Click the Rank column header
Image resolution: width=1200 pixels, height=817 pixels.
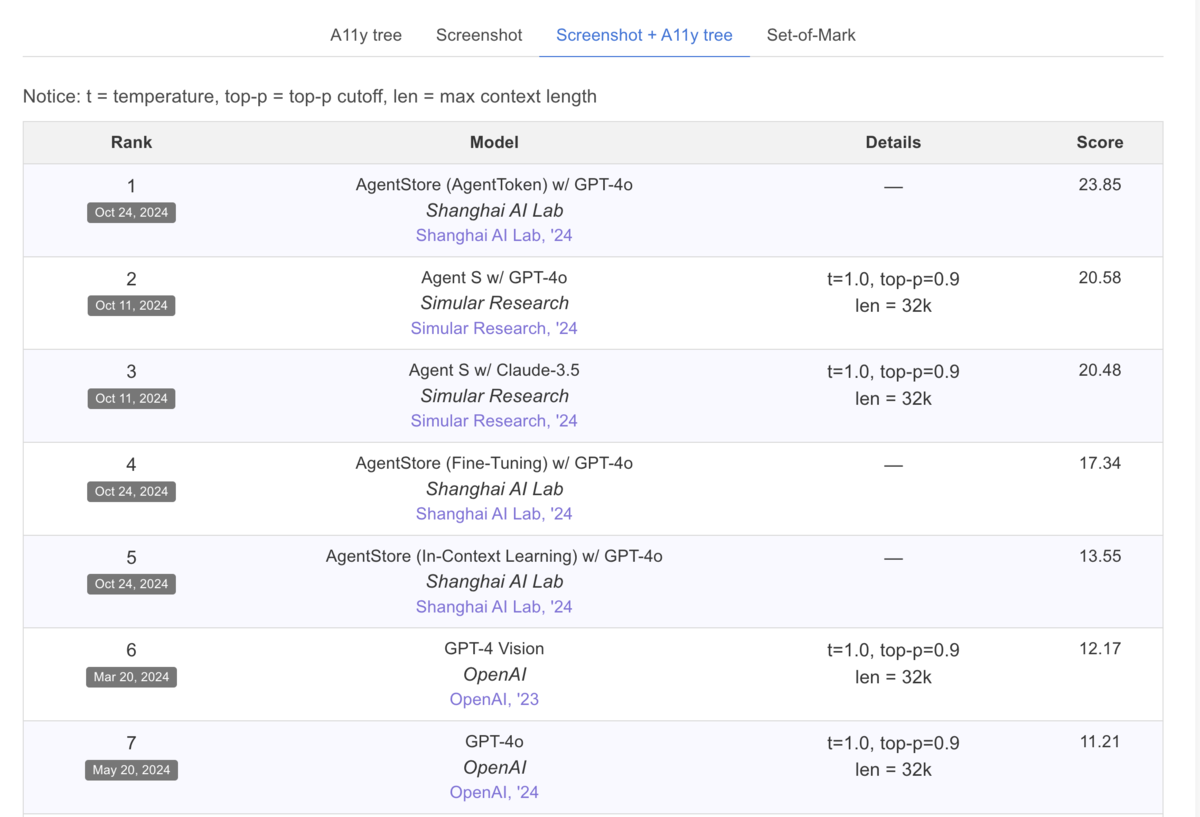coord(131,143)
